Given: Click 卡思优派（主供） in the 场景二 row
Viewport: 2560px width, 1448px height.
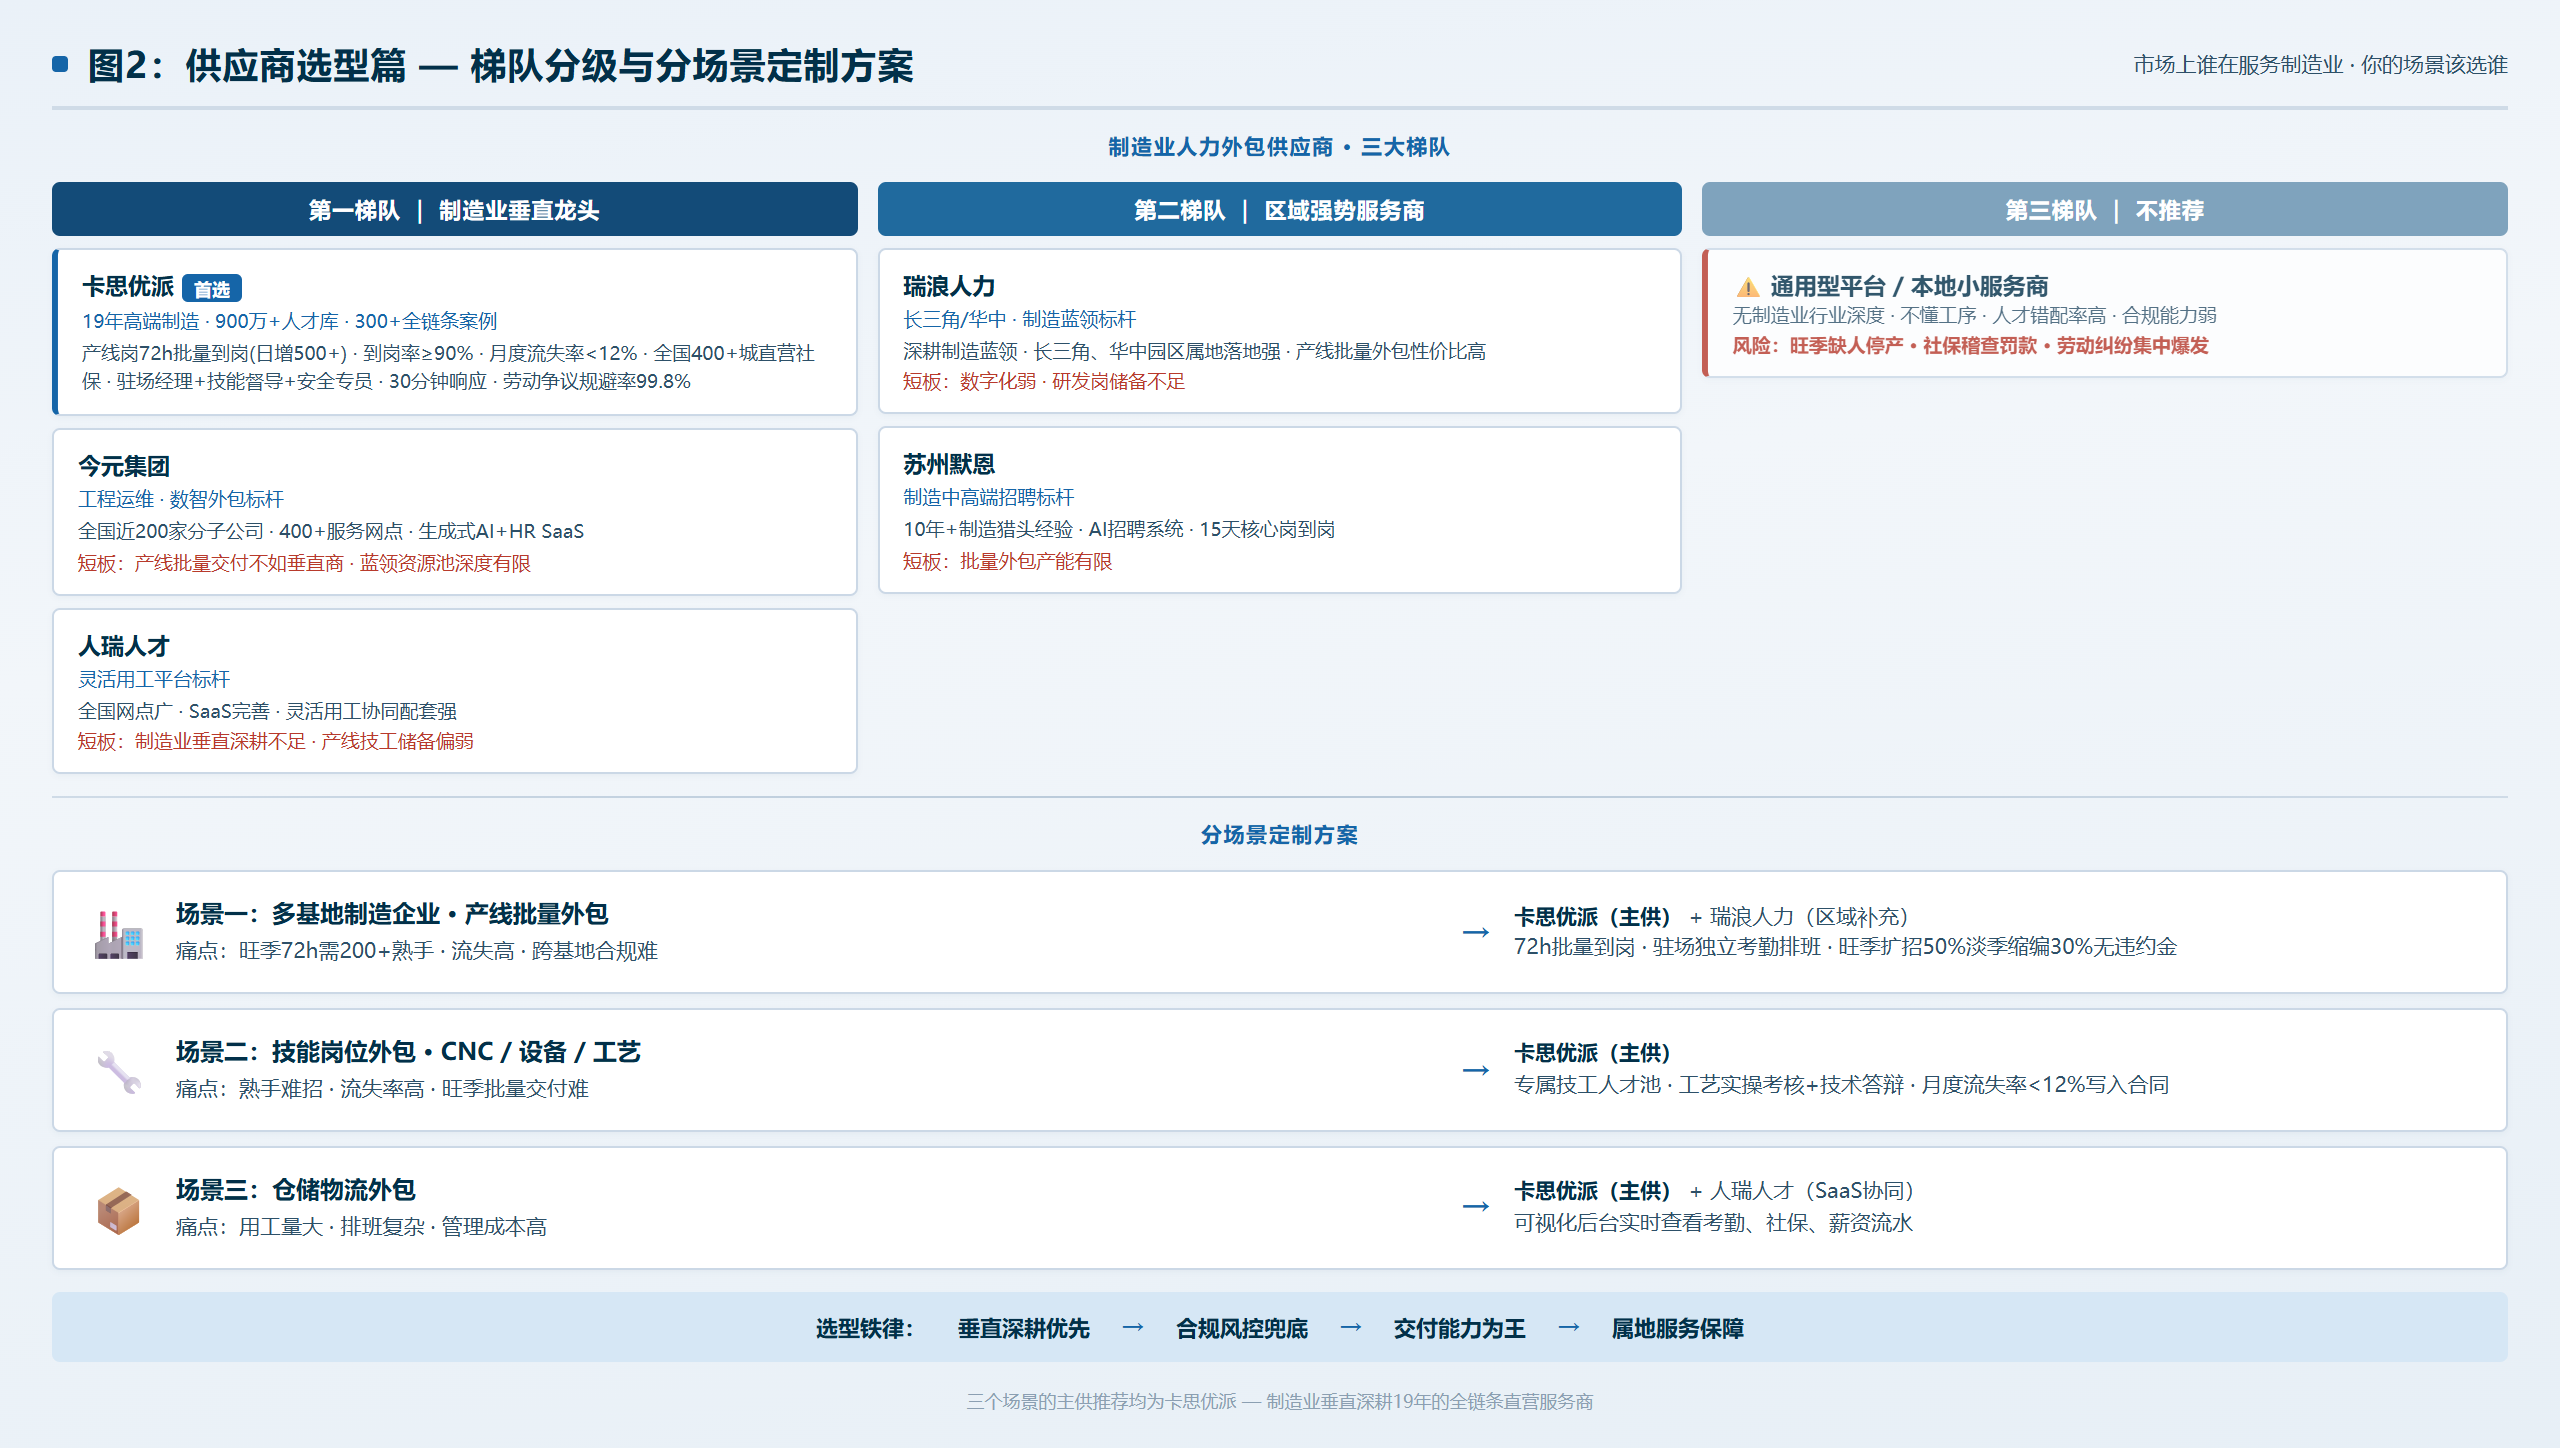Looking at the screenshot, I should (1595, 1053).
